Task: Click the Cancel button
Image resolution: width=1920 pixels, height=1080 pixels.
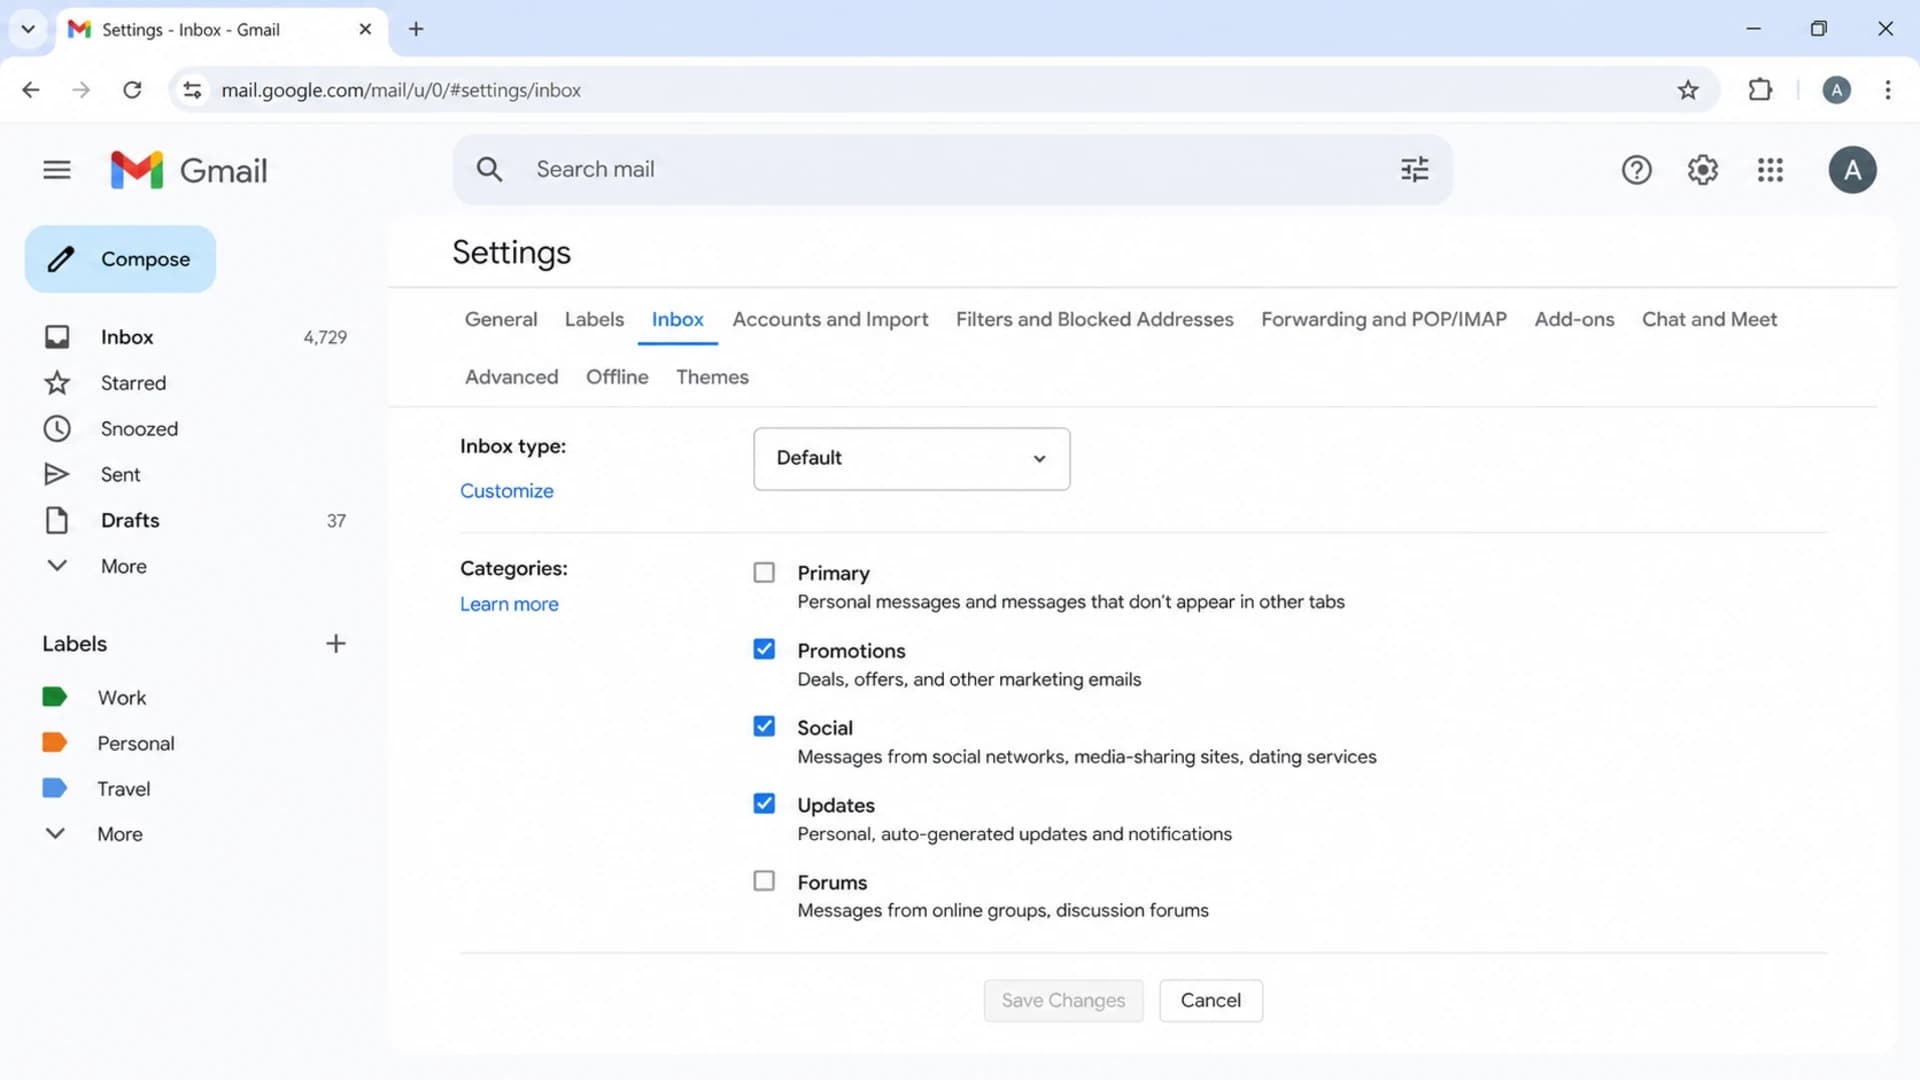Action: [1210, 1001]
